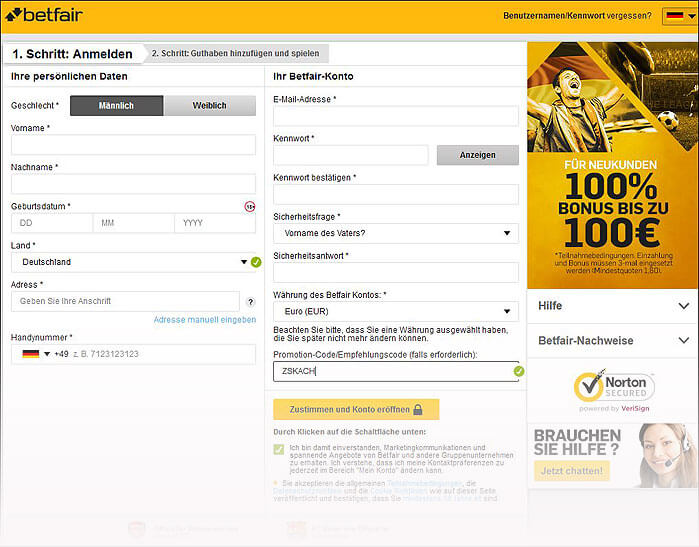This screenshot has width=699, height=547.
Task: Click the 100% Bonus promotional banner
Action: [x=613, y=165]
